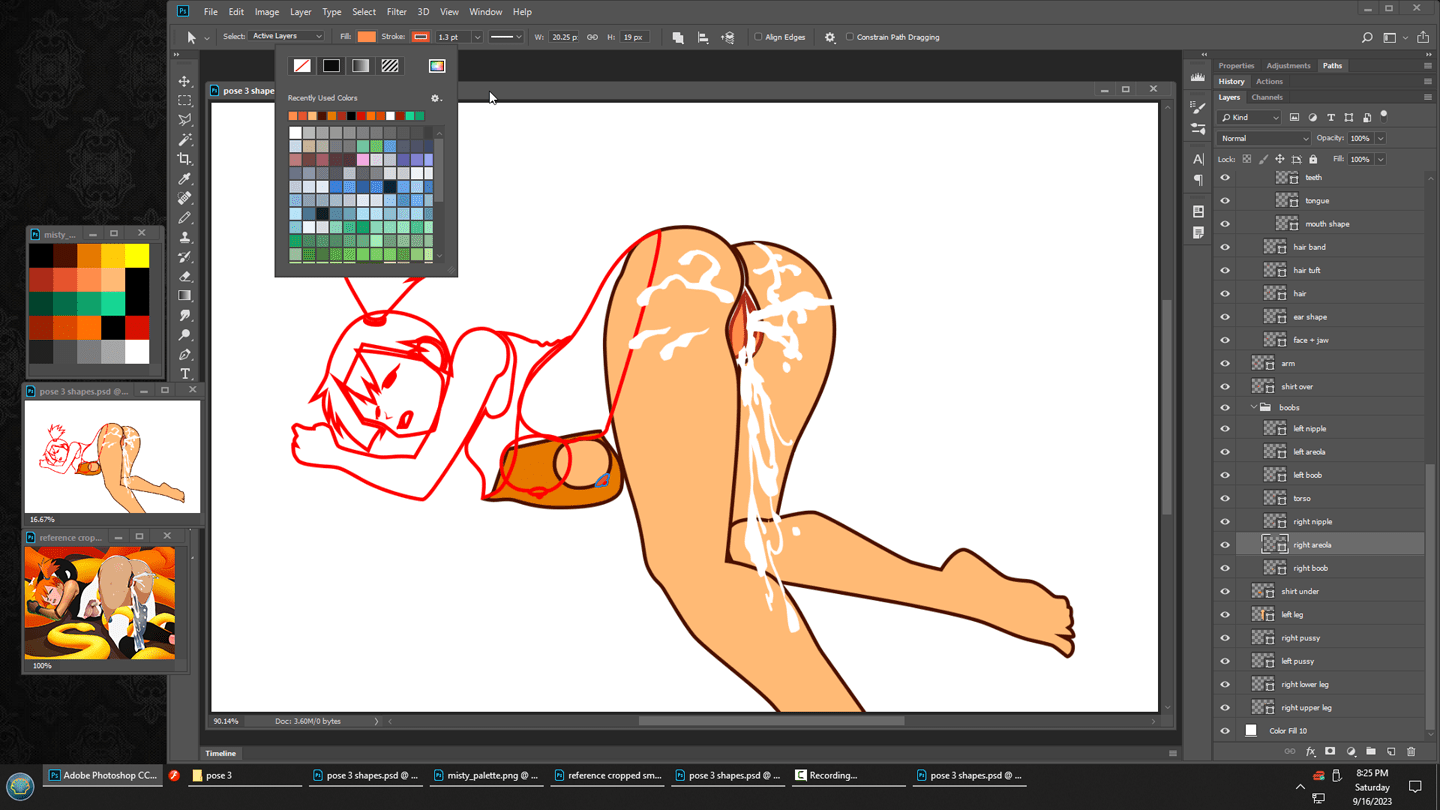The image size is (1440, 810).
Task: Activate the Horizontal Type tool
Action: point(185,374)
